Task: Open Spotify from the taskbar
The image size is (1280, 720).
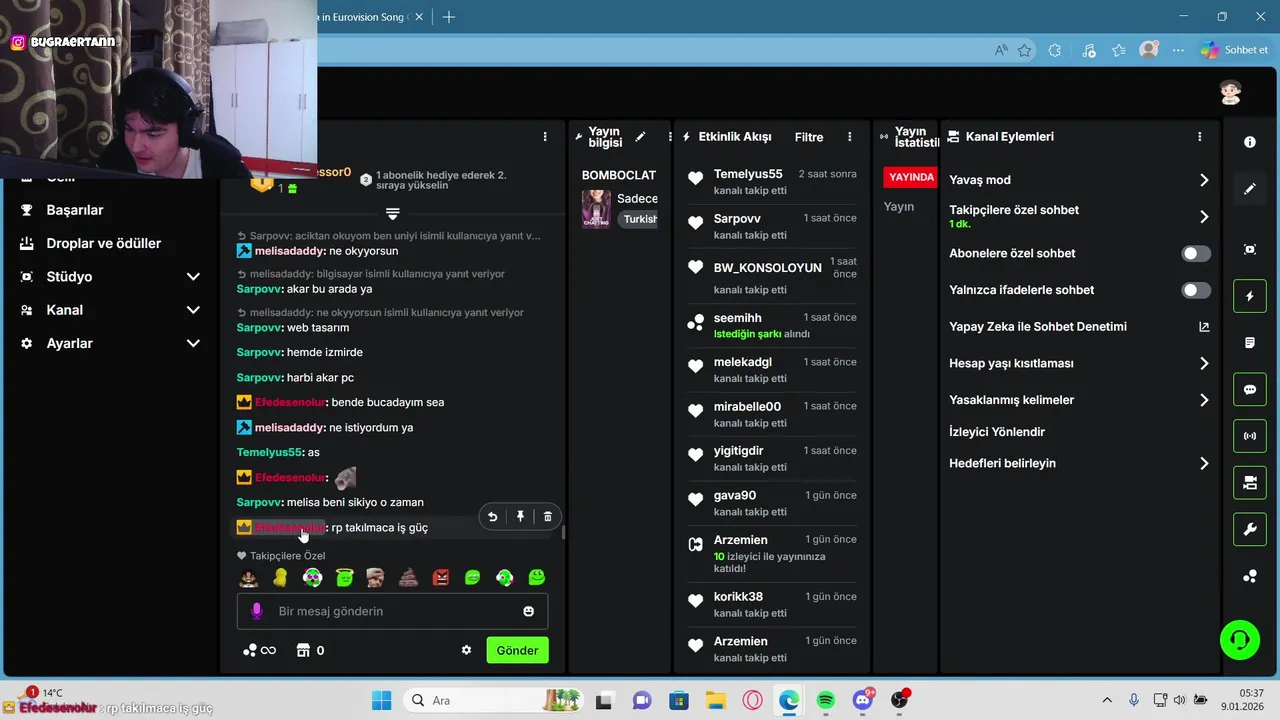Action: tap(826, 700)
